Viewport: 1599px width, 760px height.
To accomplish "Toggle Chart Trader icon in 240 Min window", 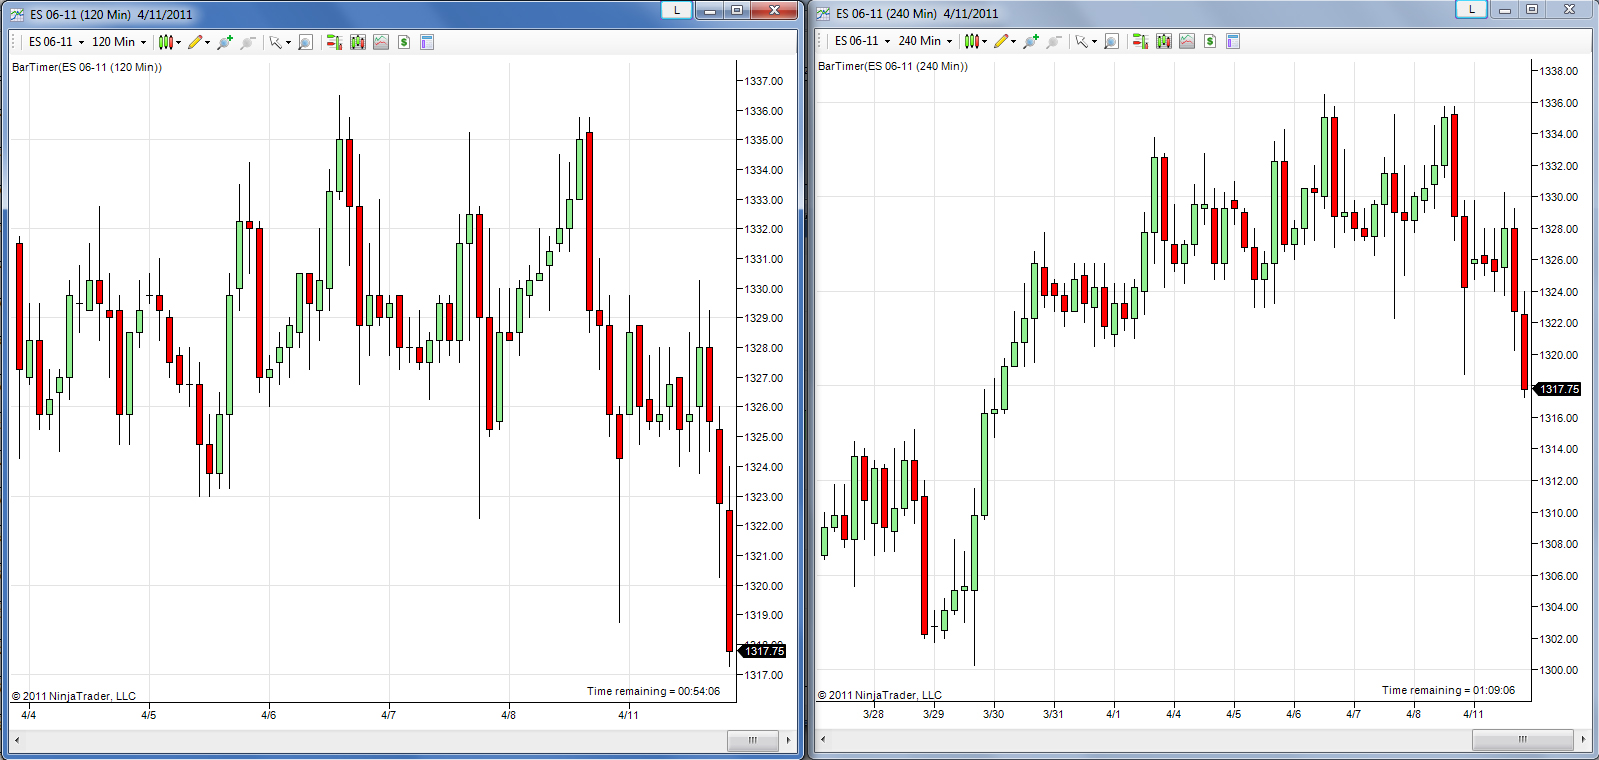I will 1140,41.
